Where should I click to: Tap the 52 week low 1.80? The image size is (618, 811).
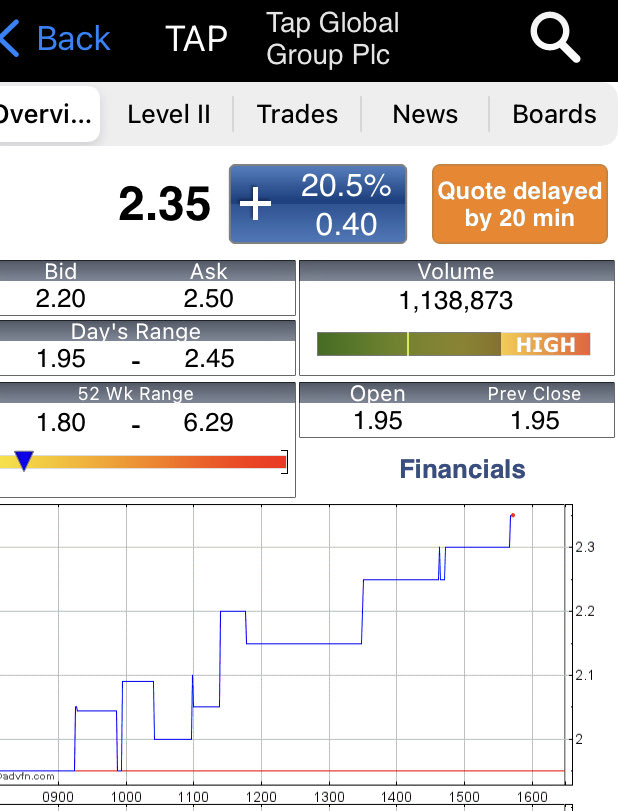click(61, 423)
